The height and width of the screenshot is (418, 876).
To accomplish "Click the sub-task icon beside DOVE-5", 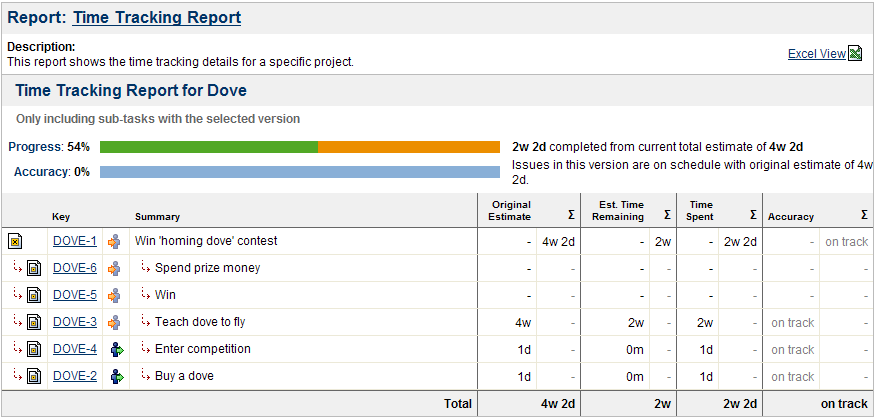I will coord(33,295).
